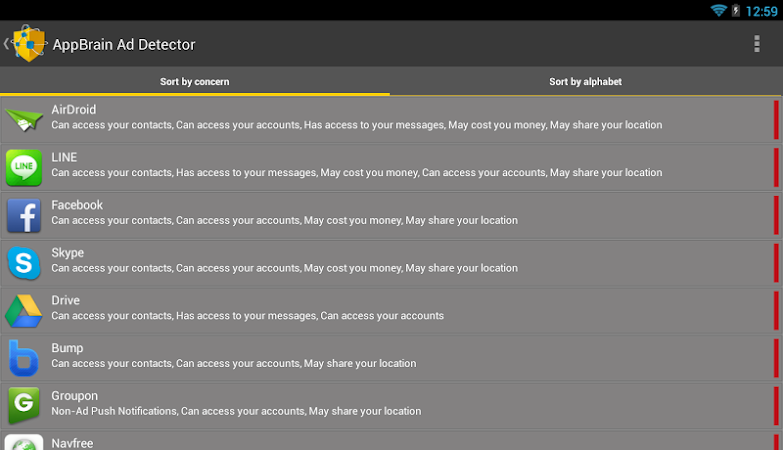Check the Wi-Fi status bar icon

pos(718,10)
